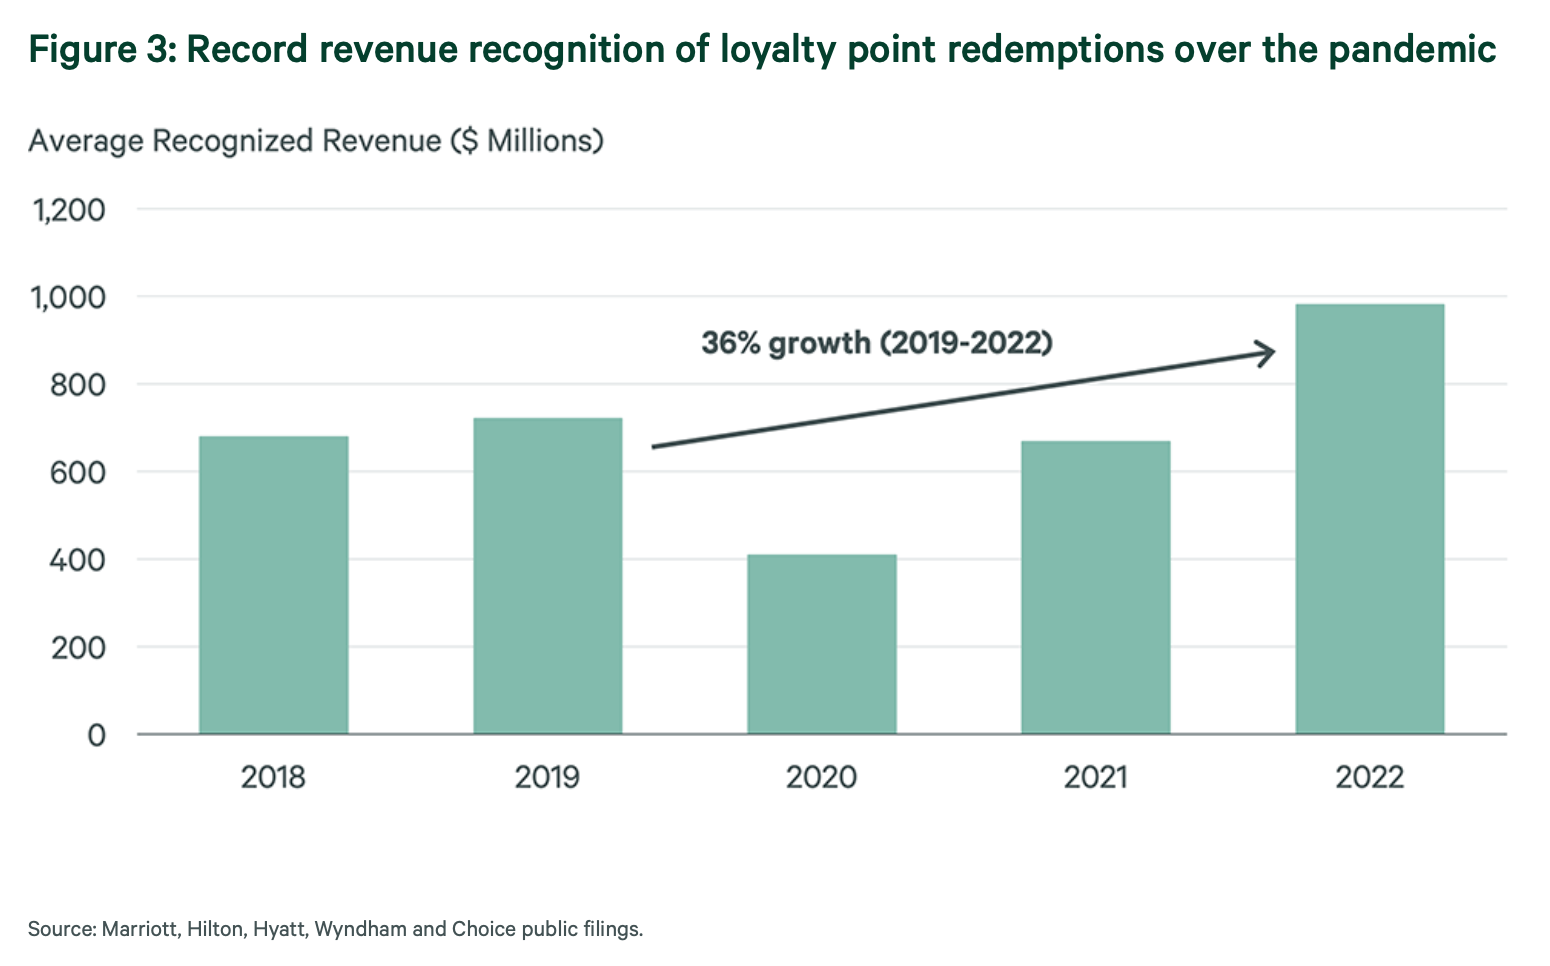Select the 2022 x-axis year label
The image size is (1550, 966).
(x=1369, y=777)
